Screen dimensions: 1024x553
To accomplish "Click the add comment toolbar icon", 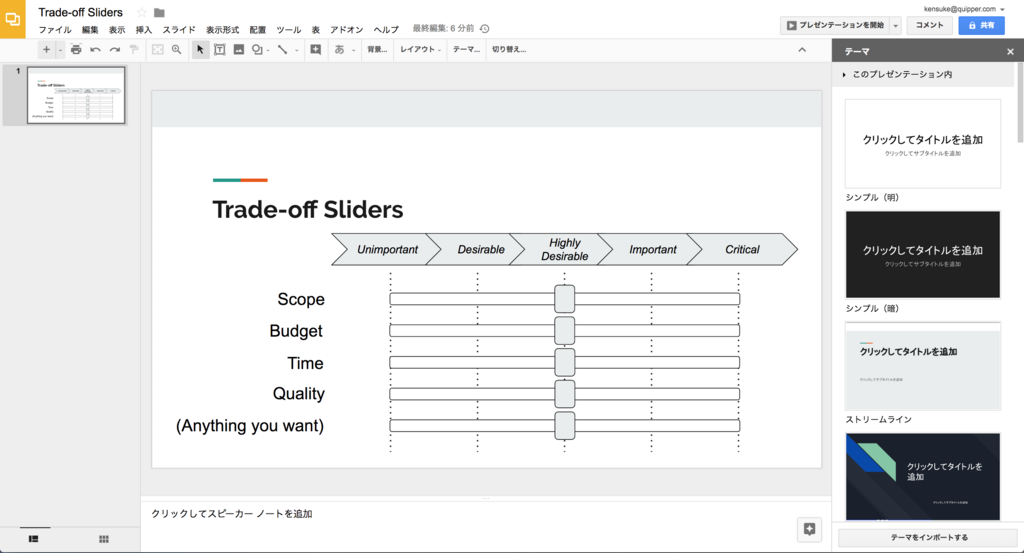I will click(315, 50).
